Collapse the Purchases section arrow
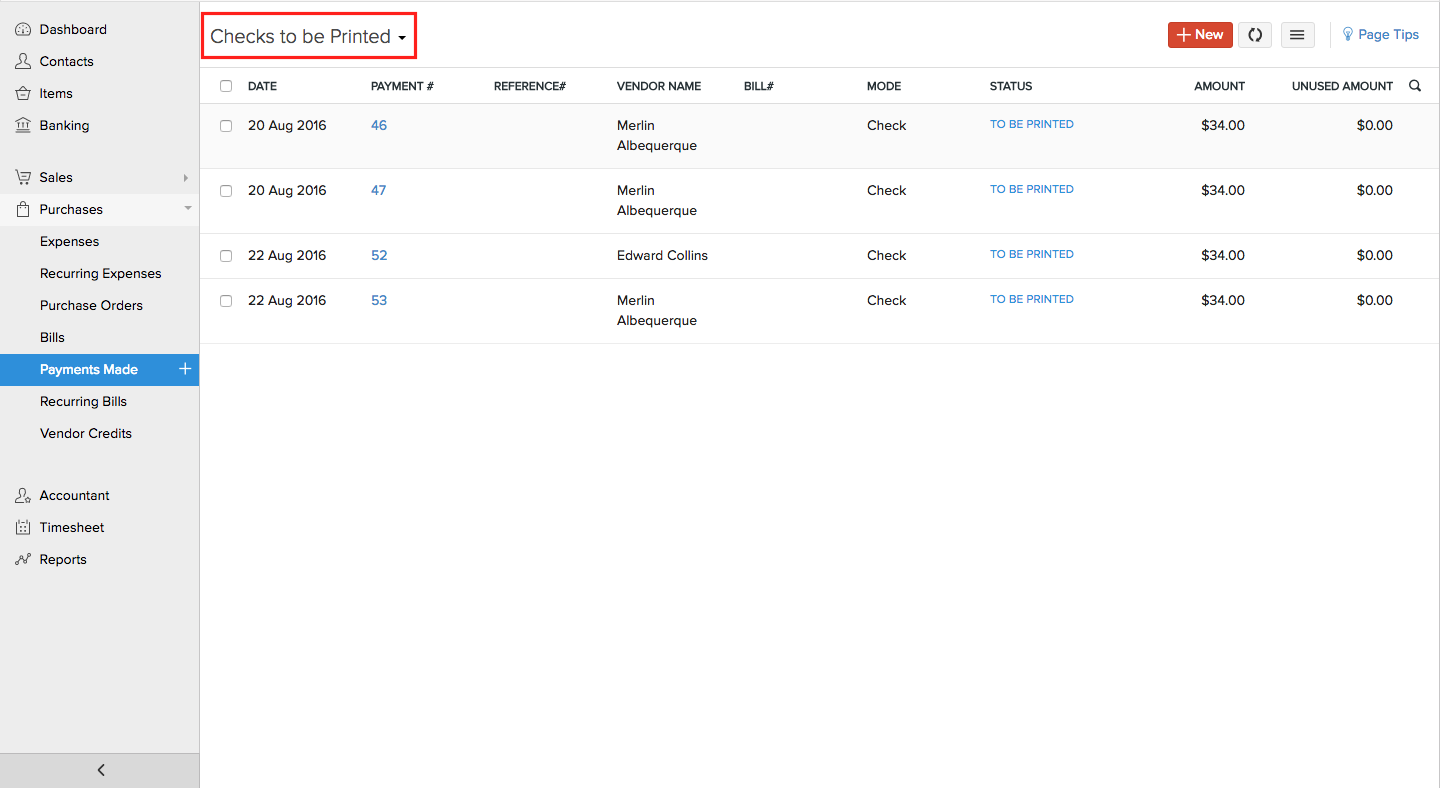1440x788 pixels. coord(187,209)
